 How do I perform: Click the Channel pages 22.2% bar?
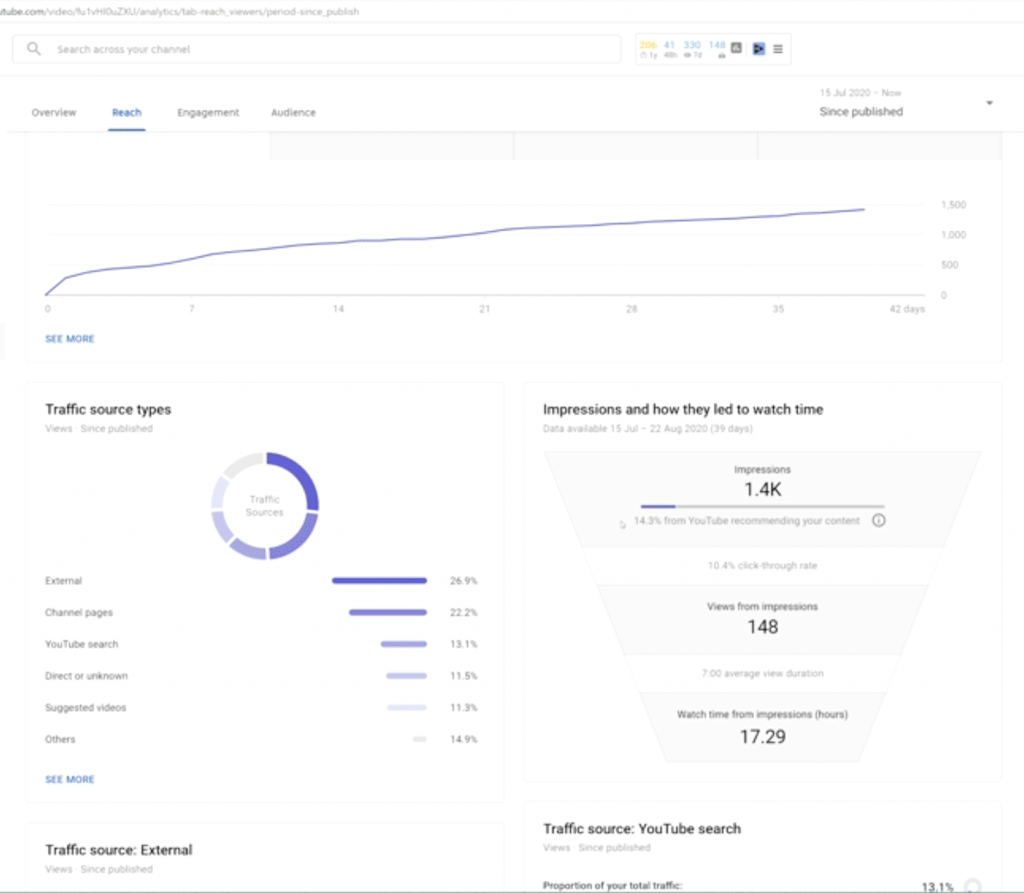tap(388, 612)
